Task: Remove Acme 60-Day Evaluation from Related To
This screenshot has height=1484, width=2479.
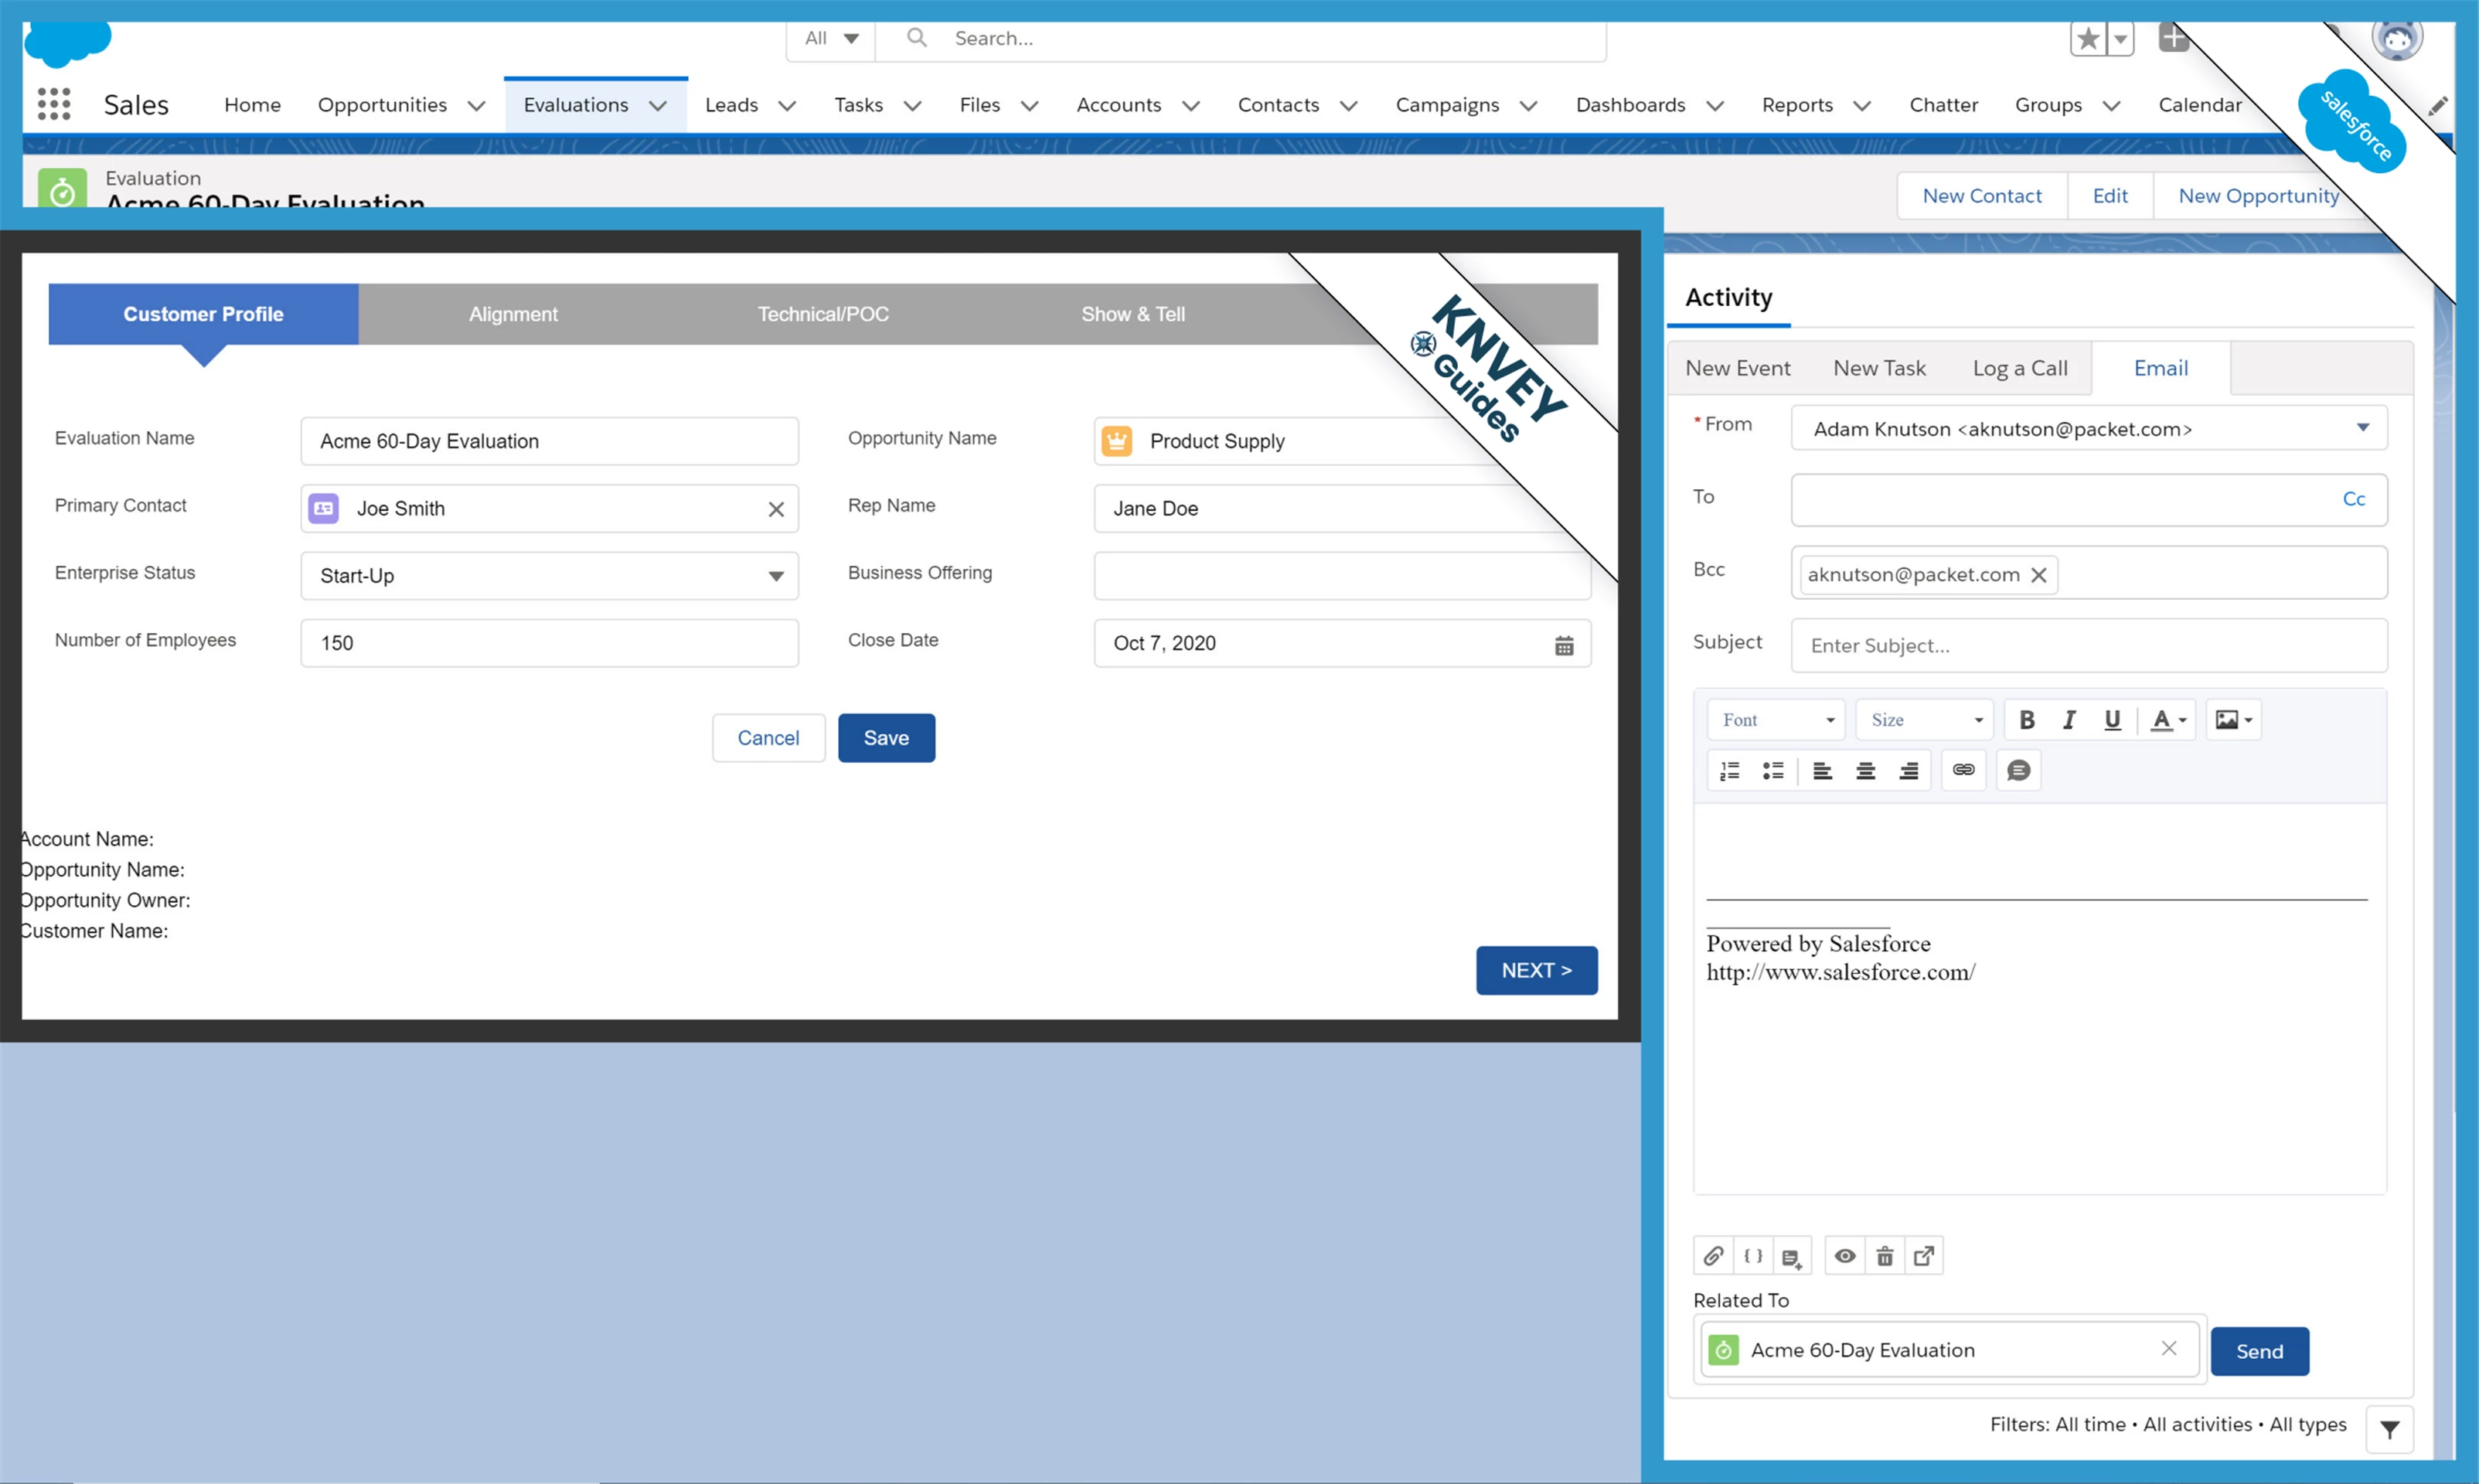Action: [x=2168, y=1348]
